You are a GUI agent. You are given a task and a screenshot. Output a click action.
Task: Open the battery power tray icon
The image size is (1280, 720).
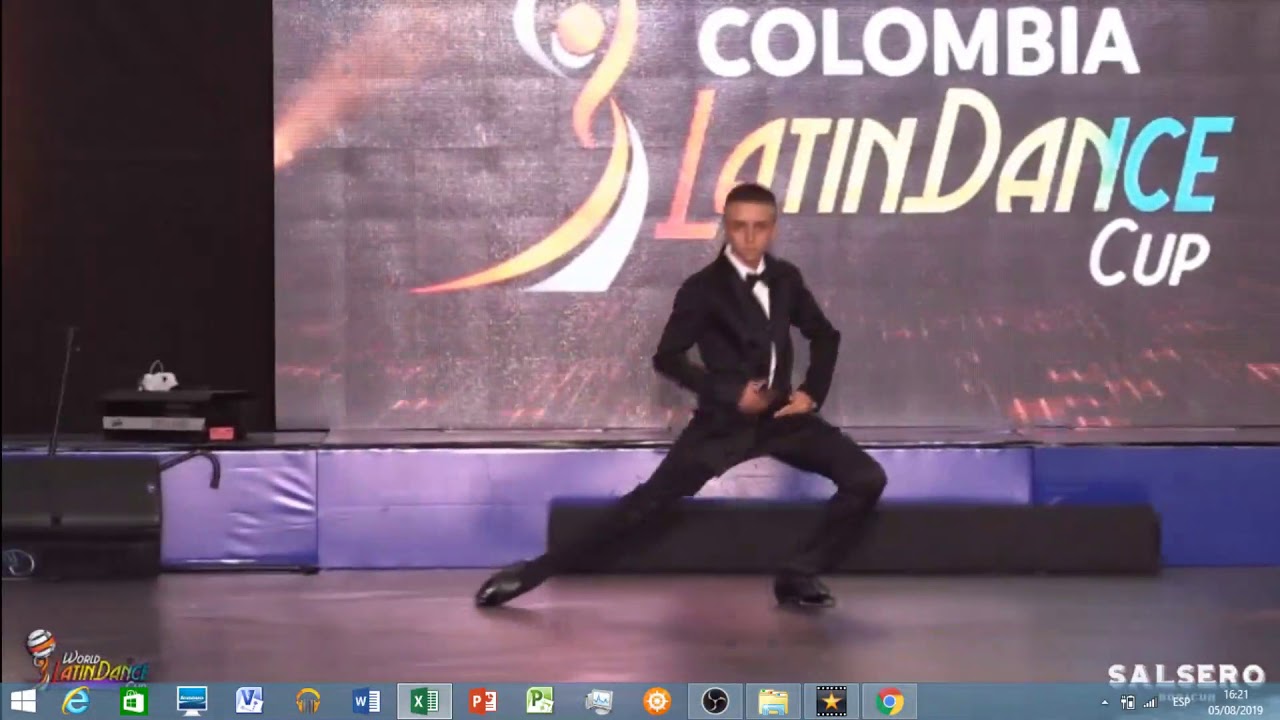pos(1128,702)
